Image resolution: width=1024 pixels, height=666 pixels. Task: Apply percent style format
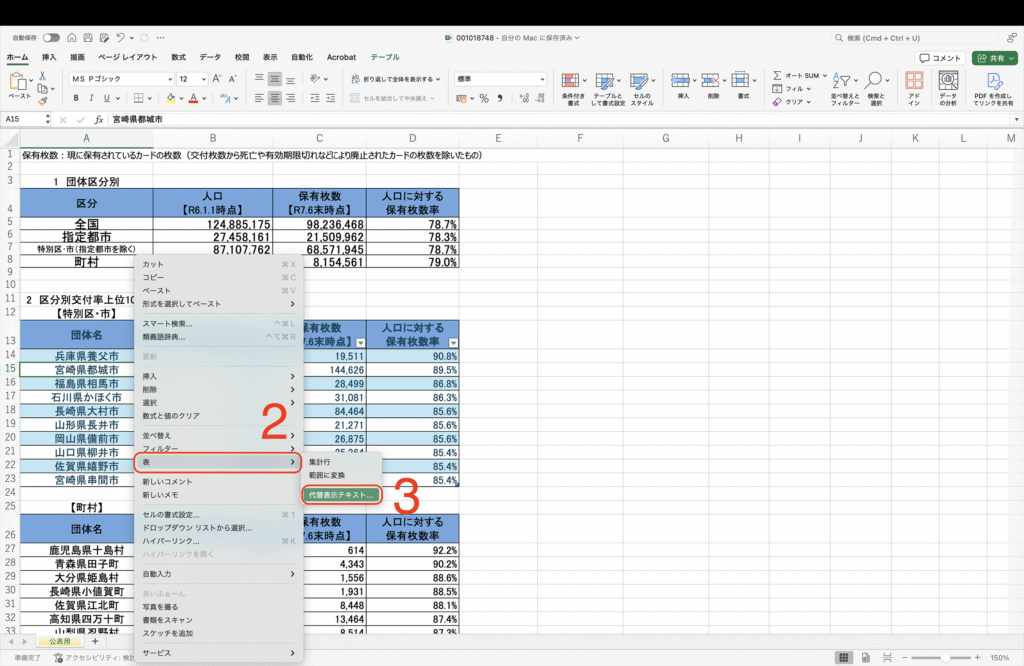pyautogui.click(x=484, y=99)
